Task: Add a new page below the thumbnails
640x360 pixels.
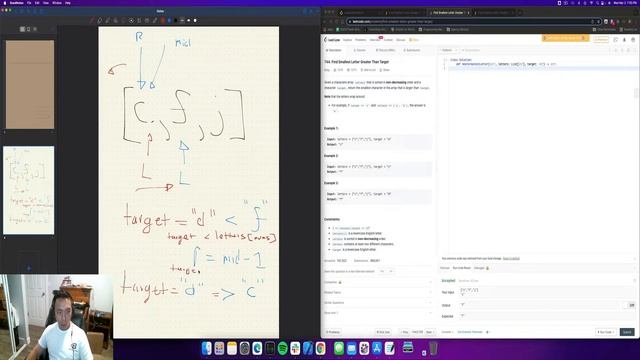Action: pos(29,268)
